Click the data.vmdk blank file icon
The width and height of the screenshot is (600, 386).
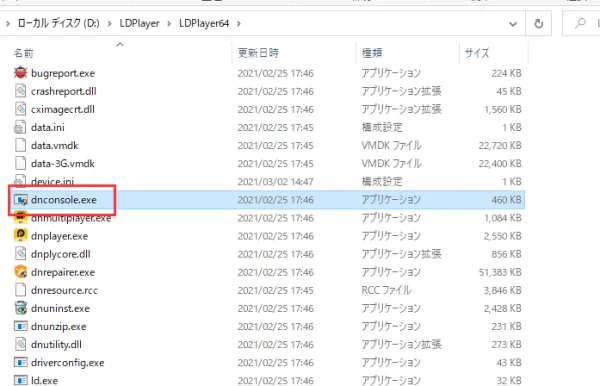(20, 145)
